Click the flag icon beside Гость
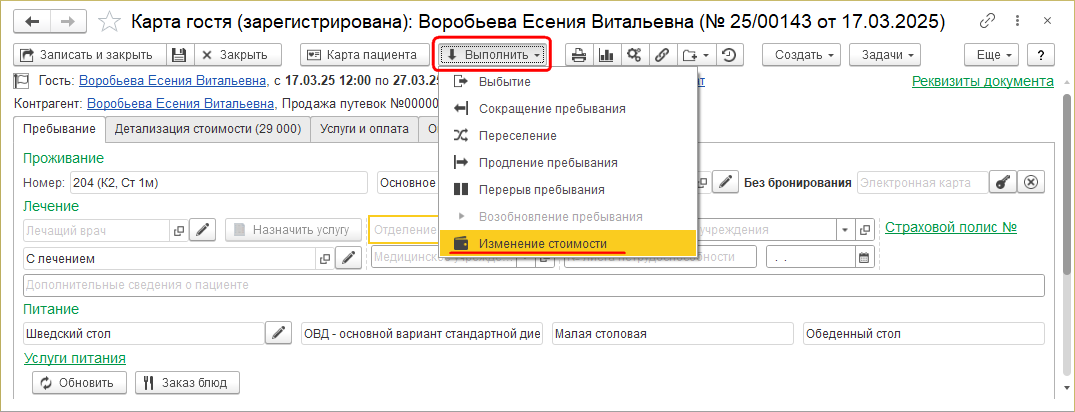 (x=22, y=82)
